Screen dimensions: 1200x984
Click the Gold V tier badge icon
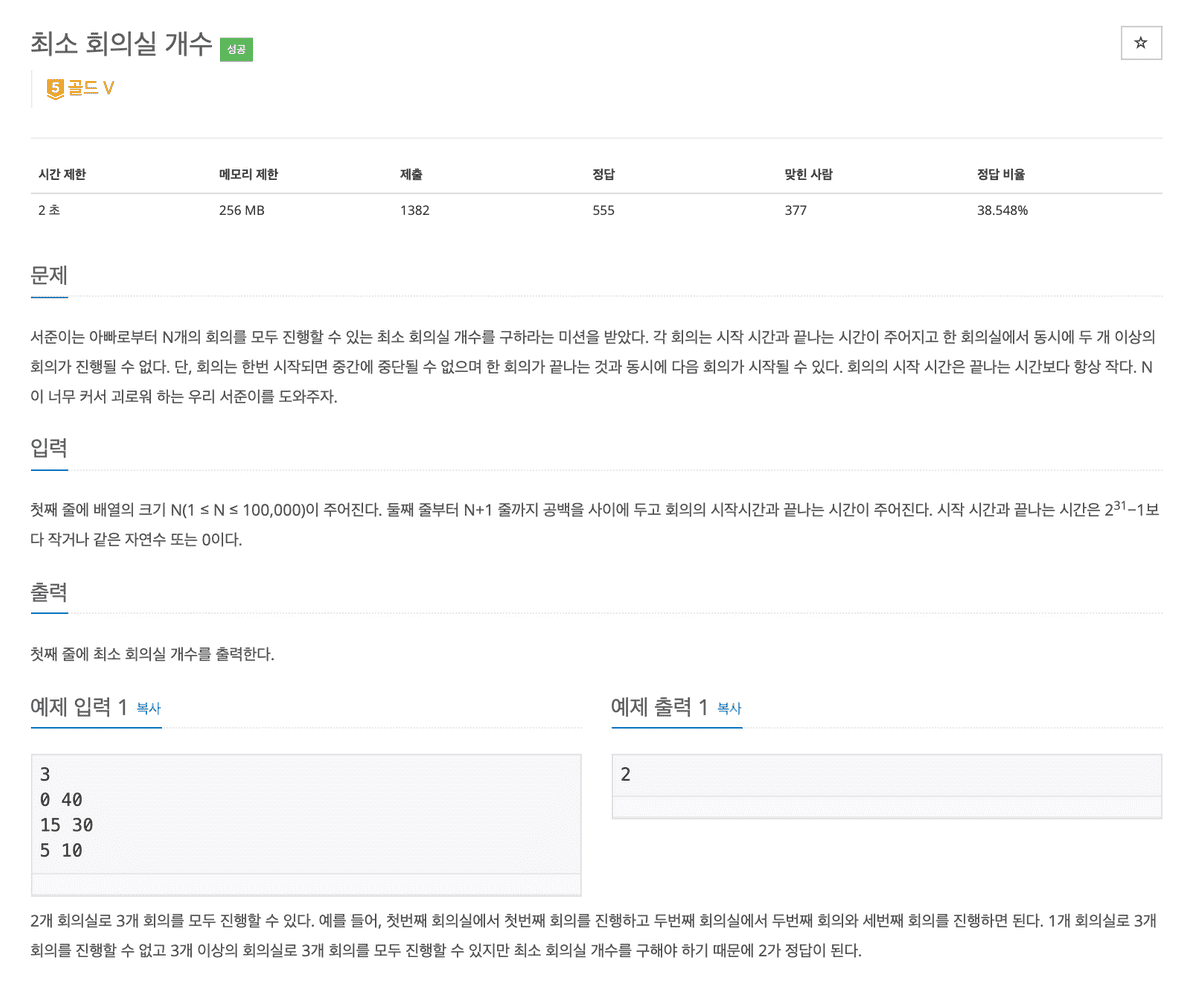tap(55, 88)
